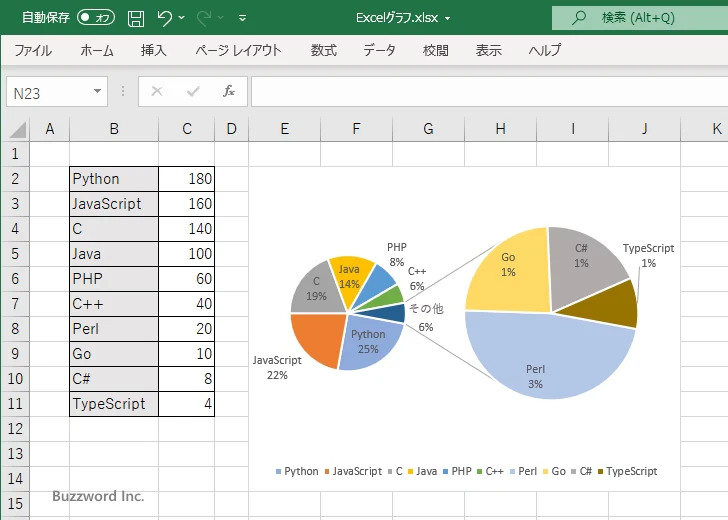This screenshot has width=728, height=520.
Task: Select cell with value 140
Action: (187, 229)
